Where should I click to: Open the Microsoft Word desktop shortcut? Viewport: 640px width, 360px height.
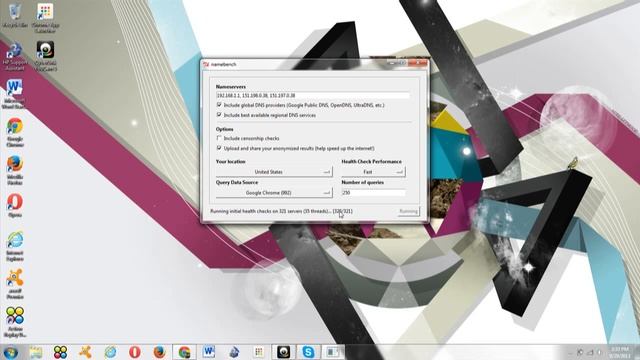tap(14, 94)
